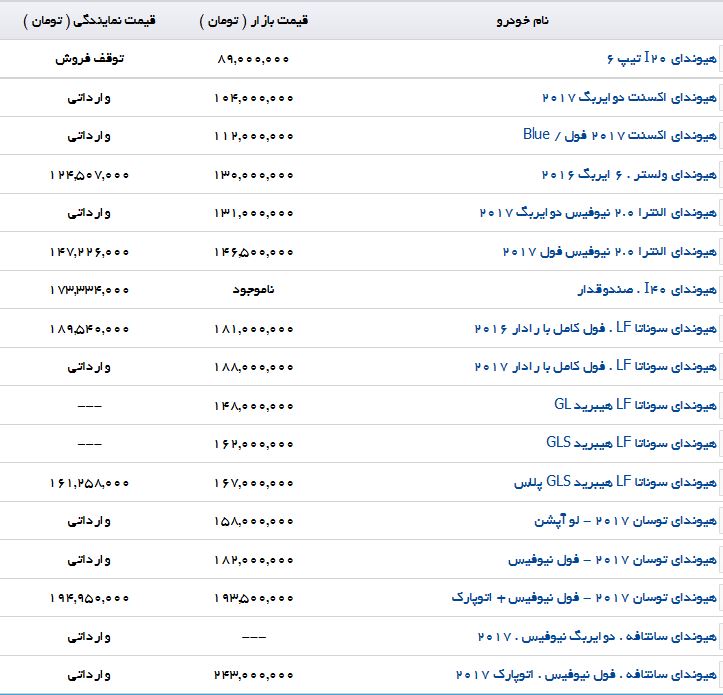
Task: Open سانتافه فول نیوفیس اتوپارک 2017 link
Action: click(x=587, y=675)
